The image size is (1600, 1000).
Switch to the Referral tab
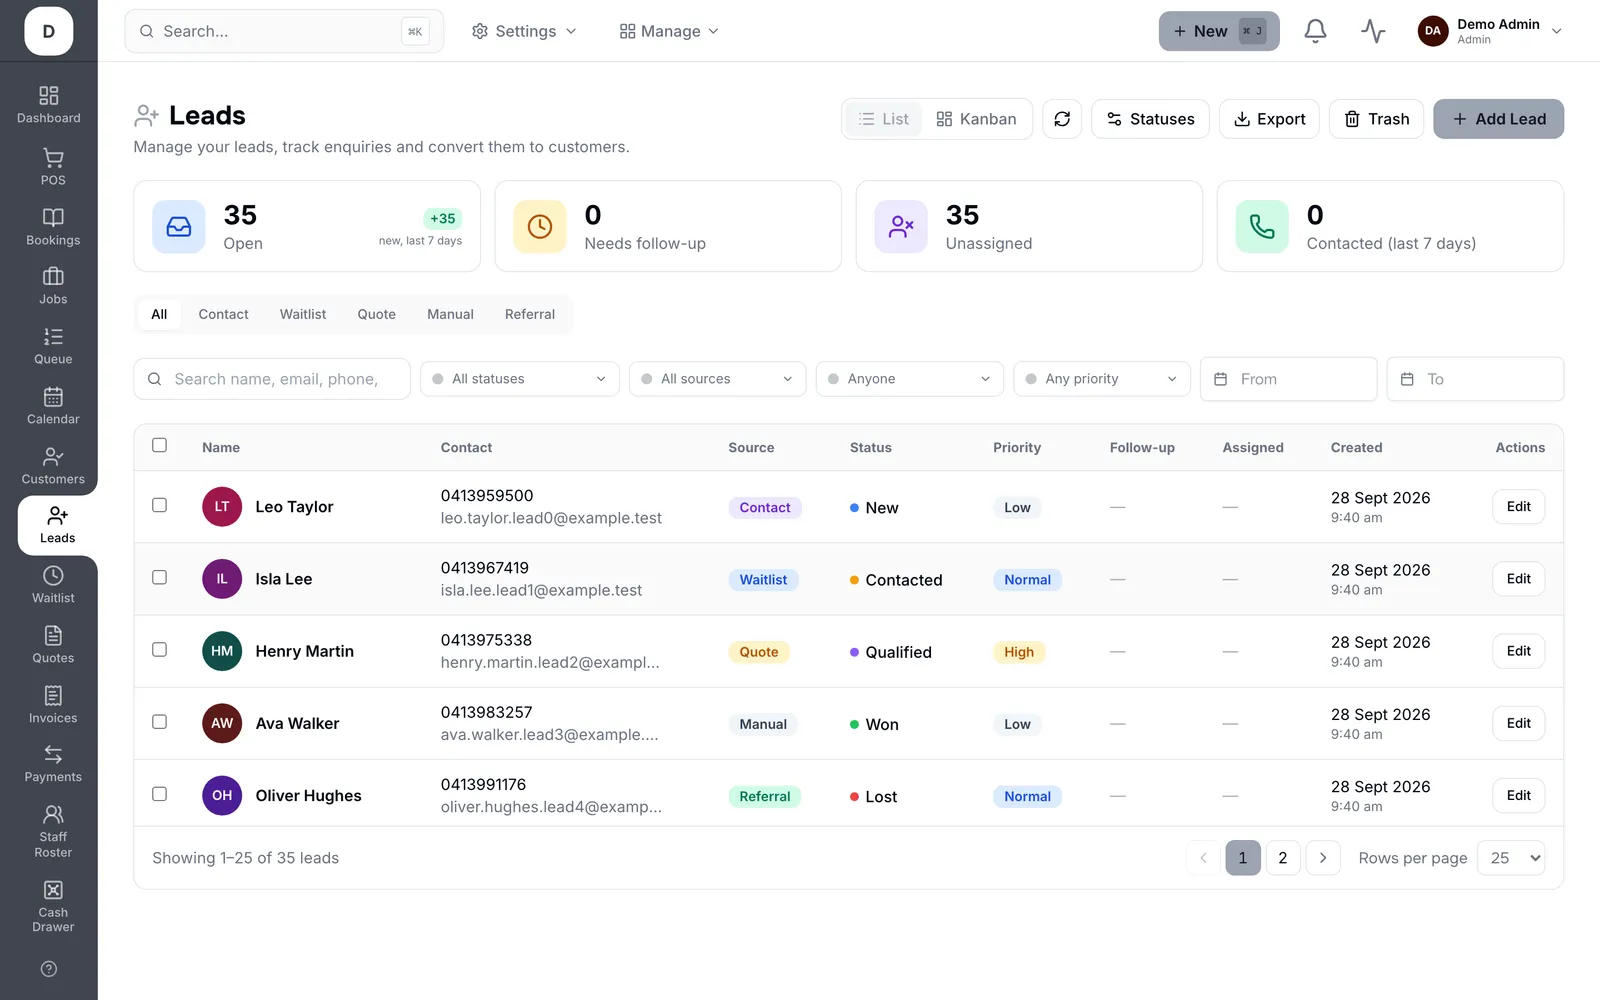[530, 314]
